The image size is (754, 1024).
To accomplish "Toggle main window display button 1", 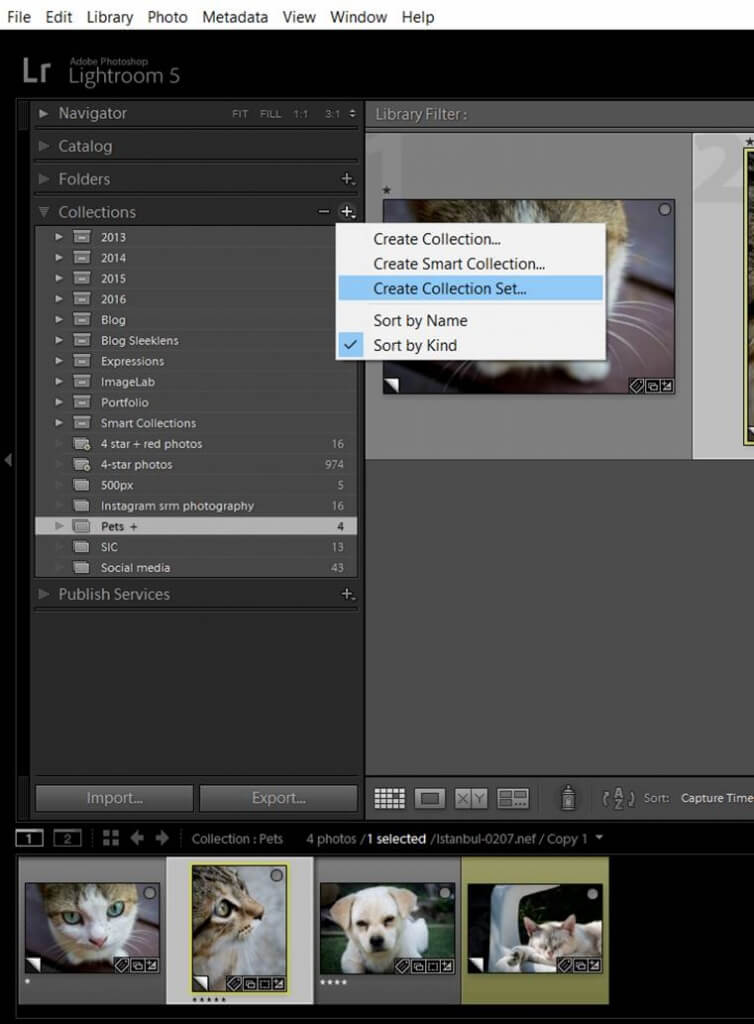I will pyautogui.click(x=29, y=838).
